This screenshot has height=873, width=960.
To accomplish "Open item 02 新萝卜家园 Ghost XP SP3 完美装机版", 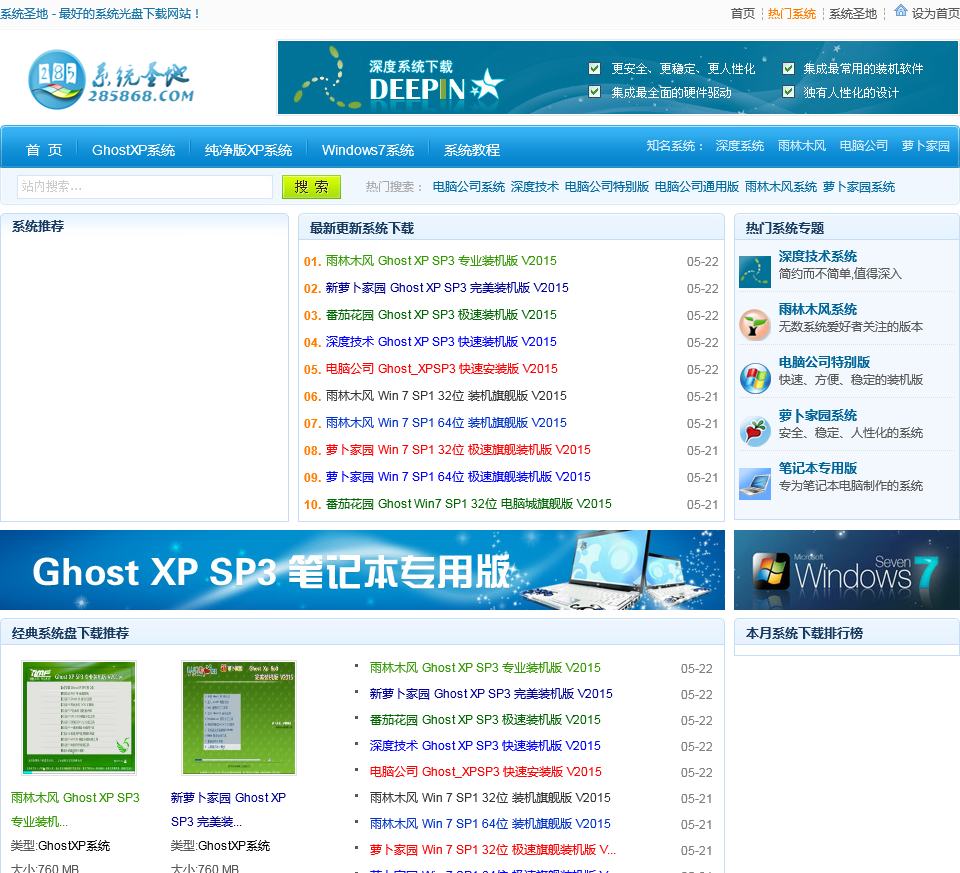I will (447, 288).
